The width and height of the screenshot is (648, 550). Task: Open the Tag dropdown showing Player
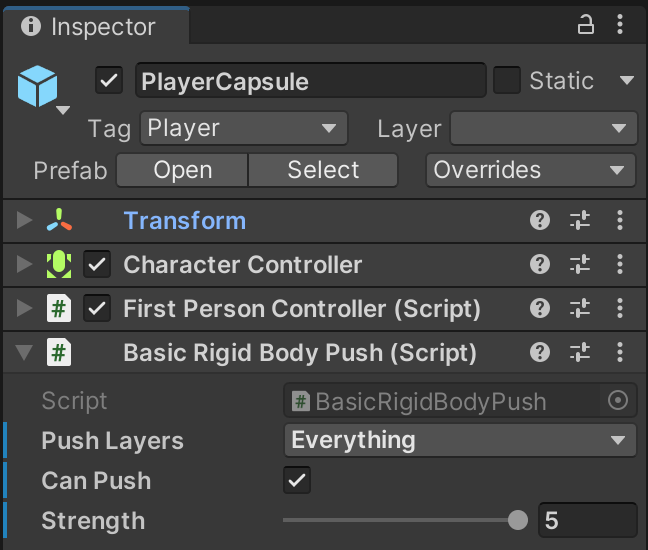click(244, 128)
